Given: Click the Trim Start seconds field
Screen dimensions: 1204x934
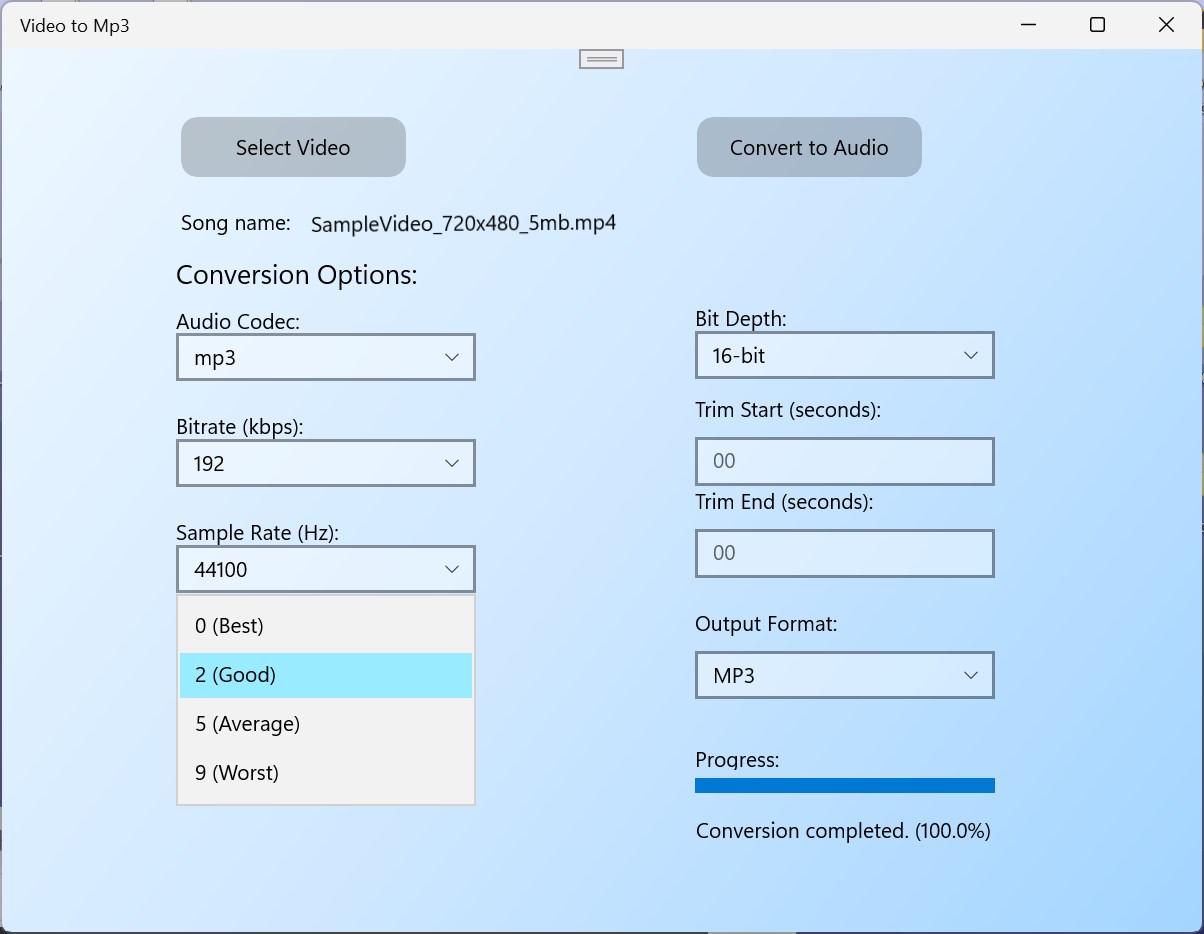Looking at the screenshot, I should coord(844,461).
